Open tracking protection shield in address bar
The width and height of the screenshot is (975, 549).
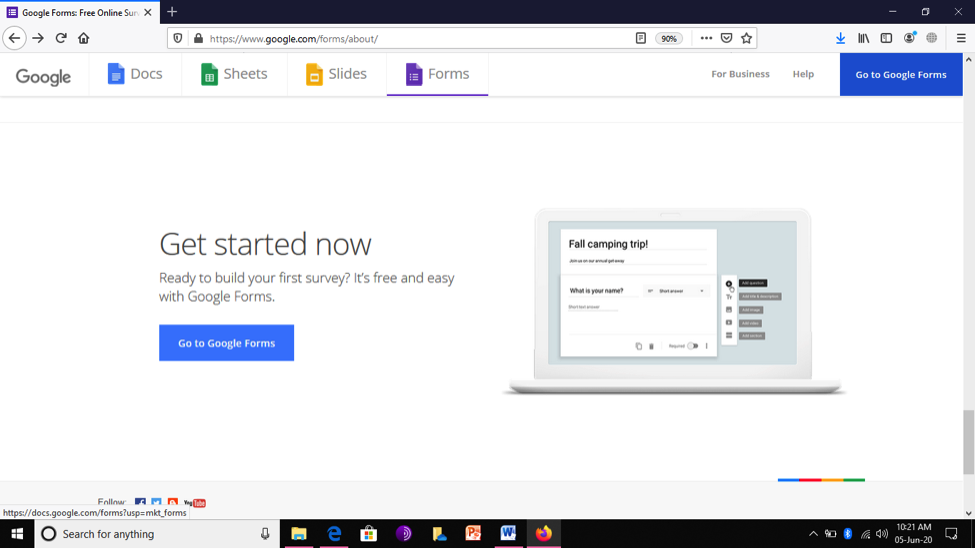pyautogui.click(x=178, y=39)
